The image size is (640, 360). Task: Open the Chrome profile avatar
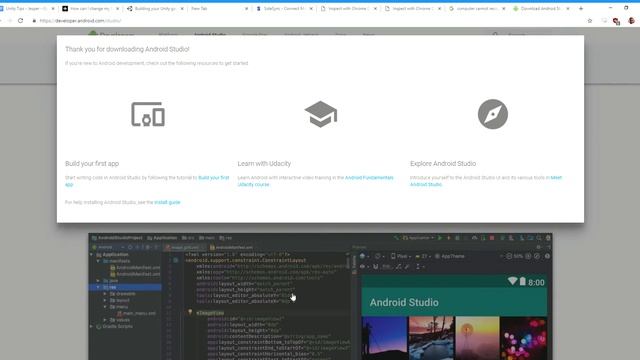[631, 20]
